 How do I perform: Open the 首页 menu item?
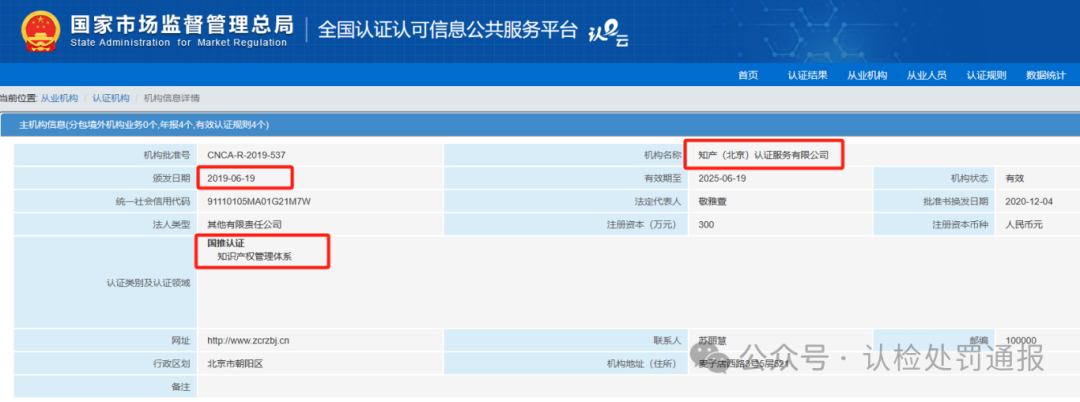pyautogui.click(x=748, y=76)
